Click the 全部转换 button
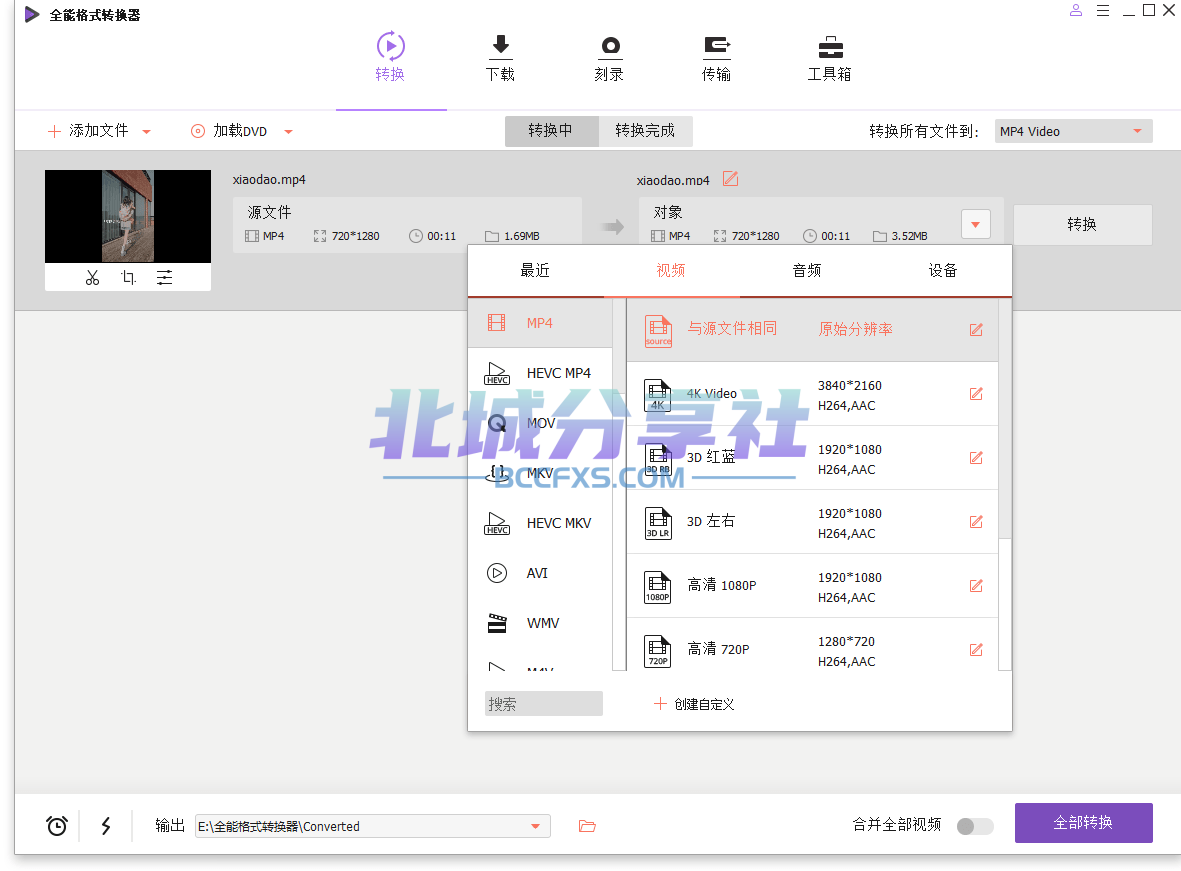 pos(1083,822)
